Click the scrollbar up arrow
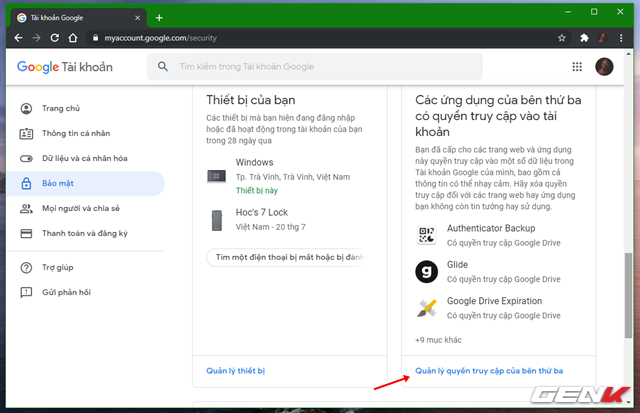Screen dimensions: 640x413 coord(628,54)
